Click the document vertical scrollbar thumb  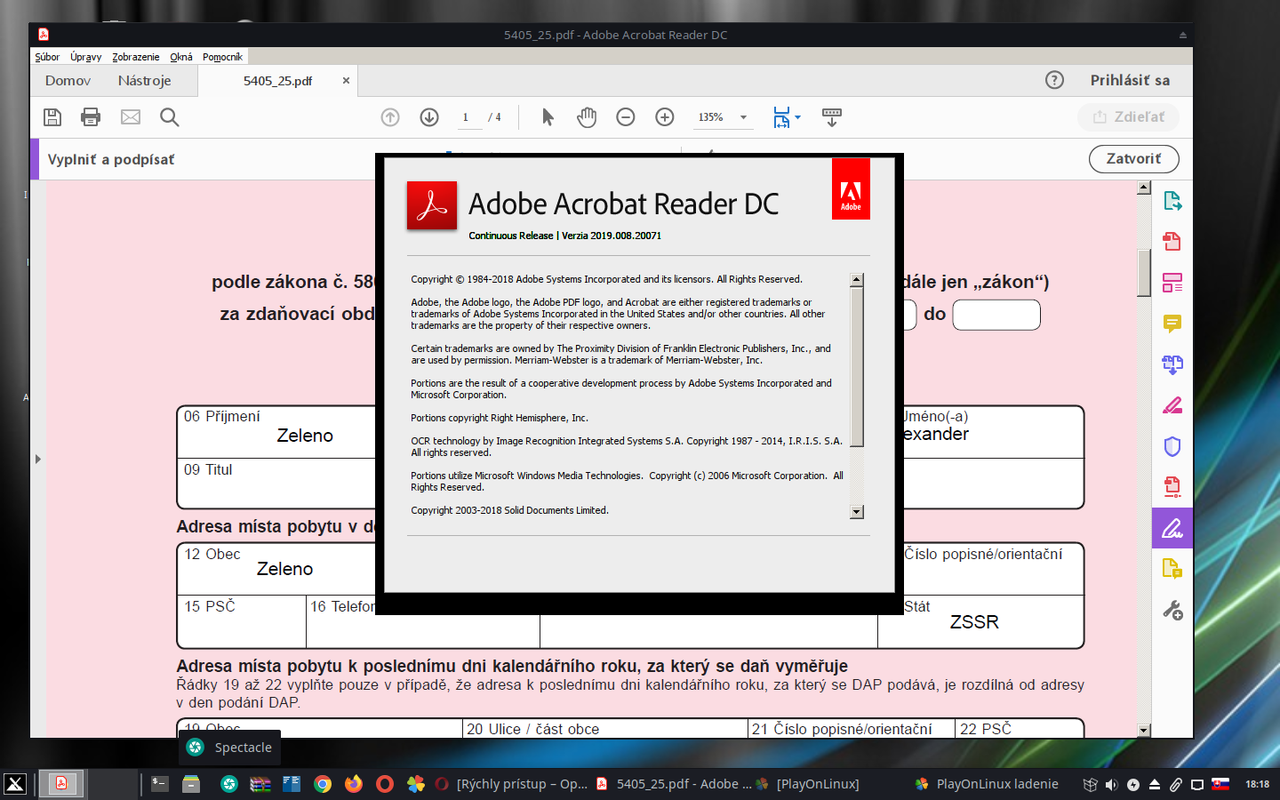(x=1144, y=273)
